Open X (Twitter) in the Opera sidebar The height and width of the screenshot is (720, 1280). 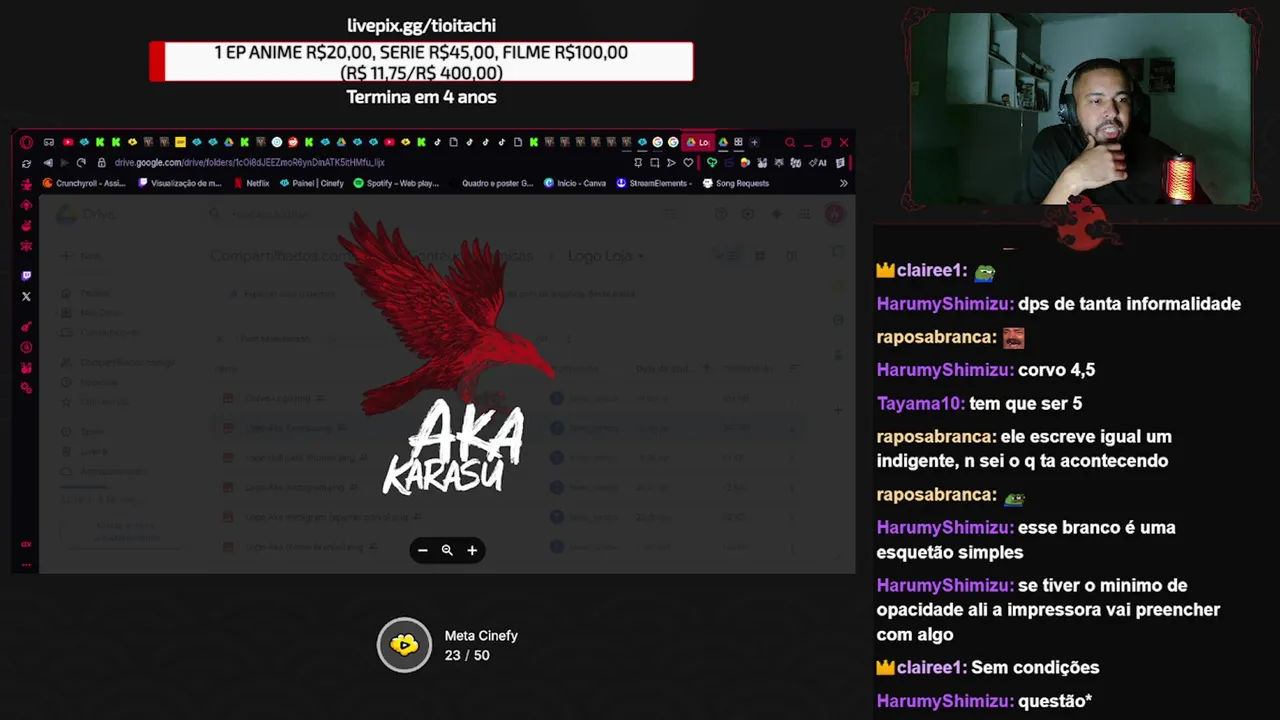(x=26, y=296)
